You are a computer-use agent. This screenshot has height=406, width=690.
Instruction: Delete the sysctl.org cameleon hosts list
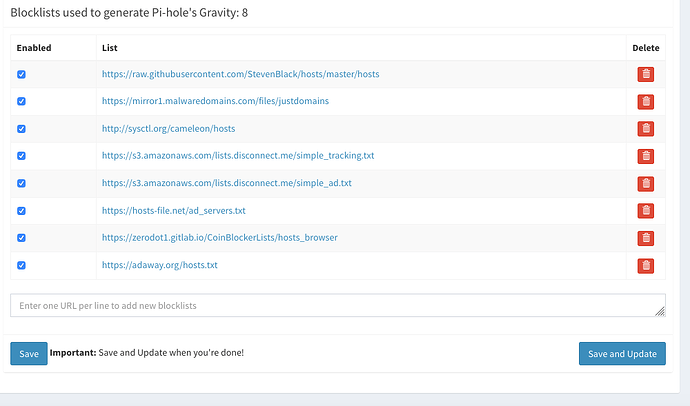[645, 128]
